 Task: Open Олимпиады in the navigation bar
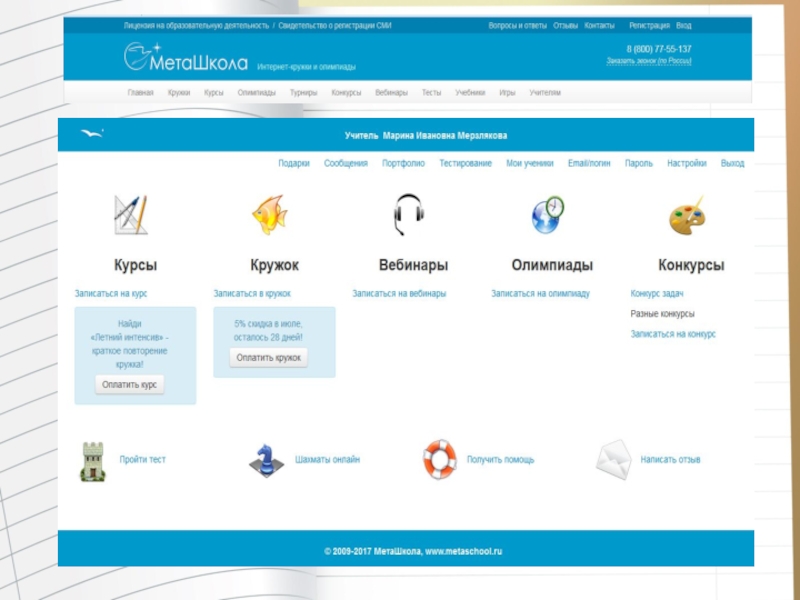(x=257, y=93)
